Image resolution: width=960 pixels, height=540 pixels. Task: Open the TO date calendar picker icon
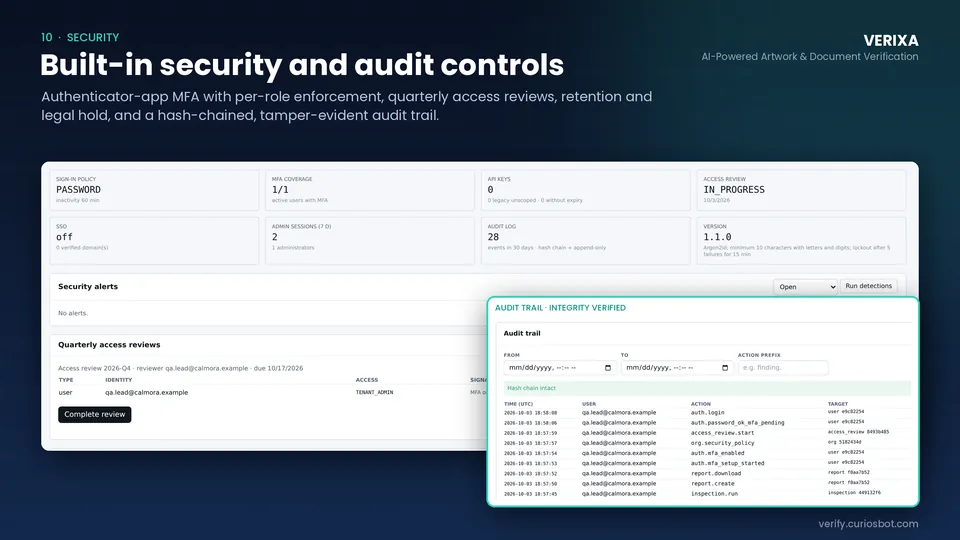tap(725, 368)
